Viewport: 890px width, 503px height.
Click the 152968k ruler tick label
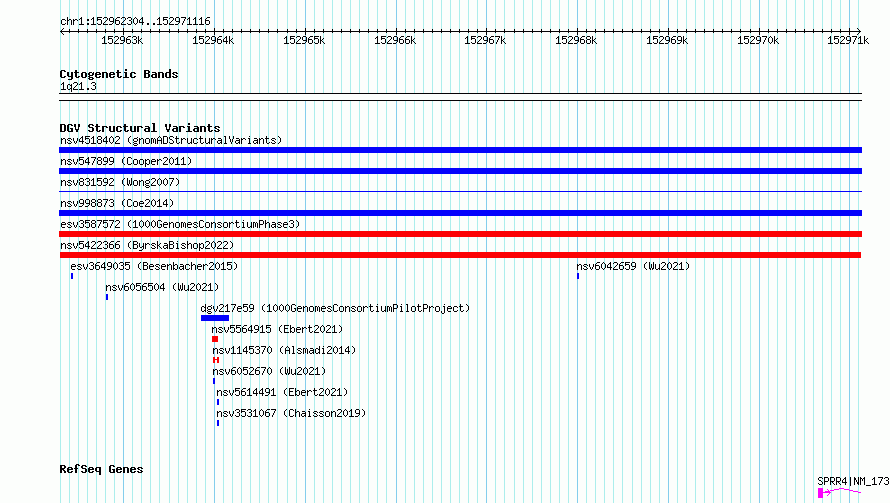(x=576, y=40)
